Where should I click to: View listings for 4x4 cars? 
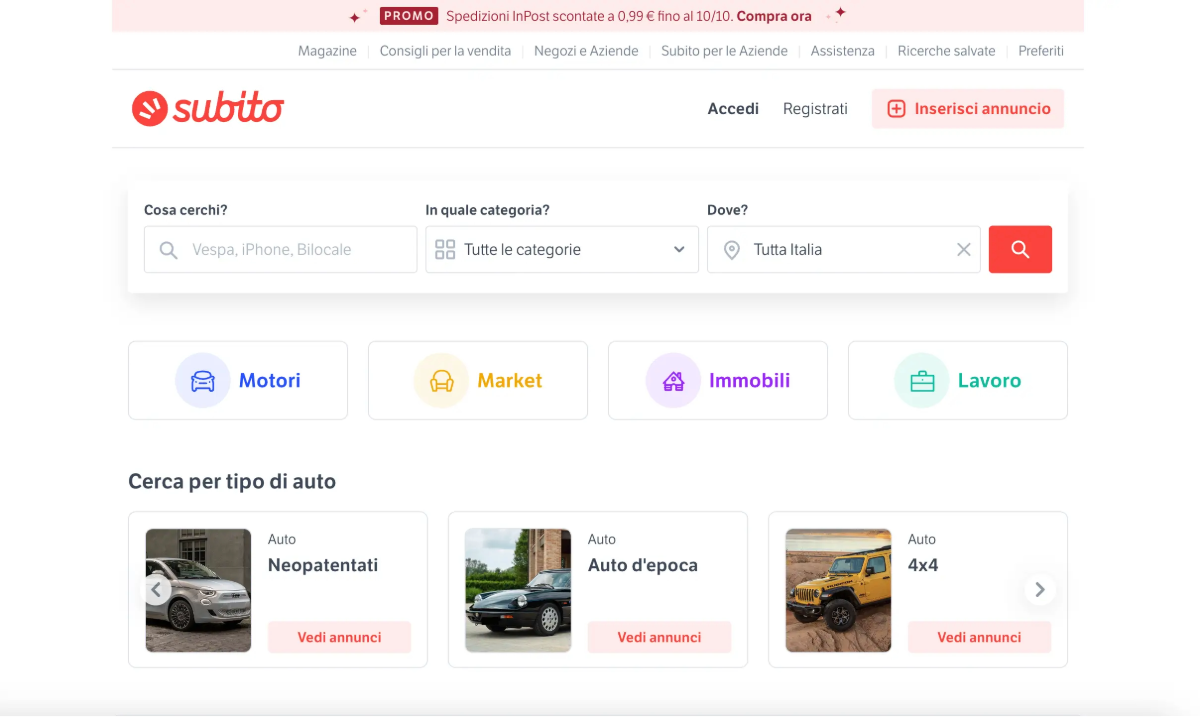click(x=979, y=637)
